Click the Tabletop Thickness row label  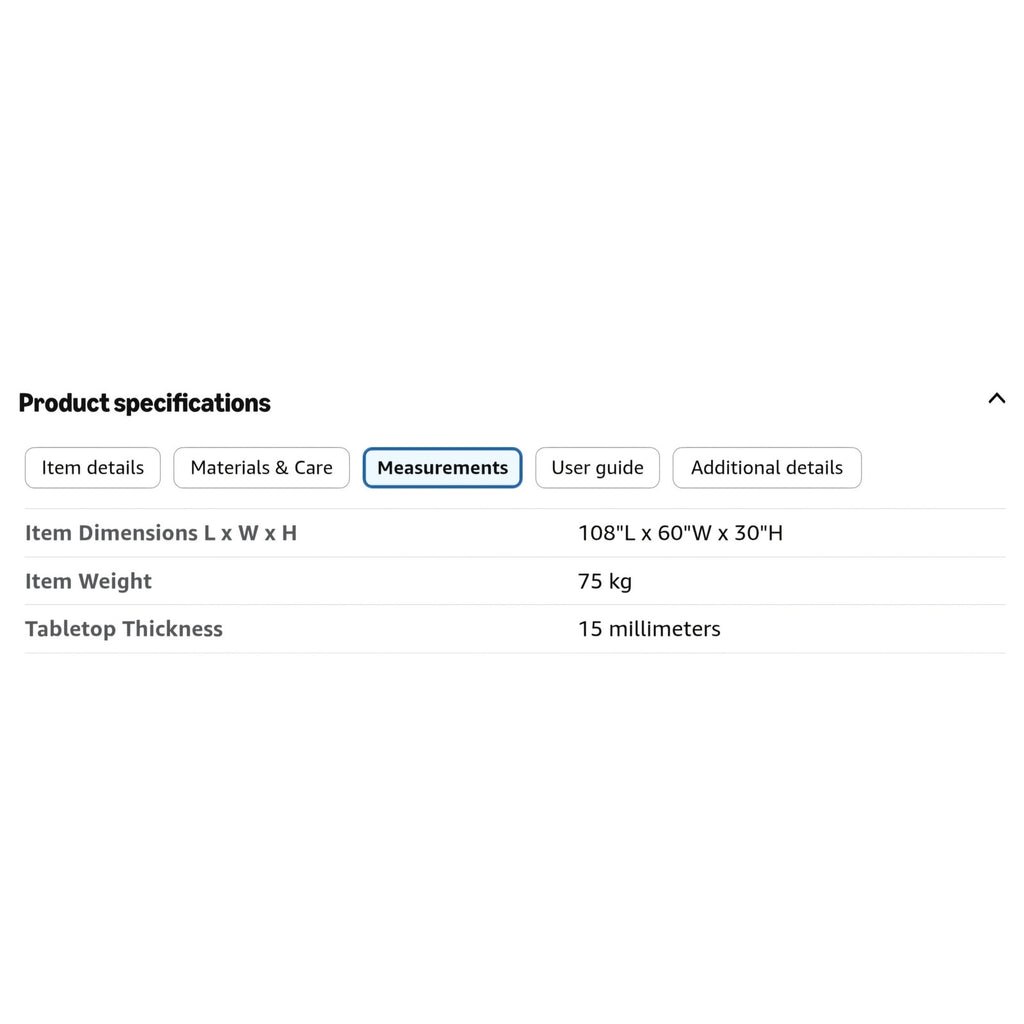(123, 629)
